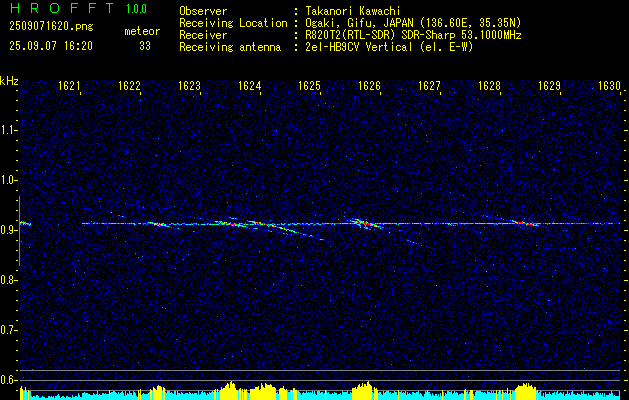Click the yellow power peak below 16:26
The image size is (629, 400).
[x=363, y=391]
